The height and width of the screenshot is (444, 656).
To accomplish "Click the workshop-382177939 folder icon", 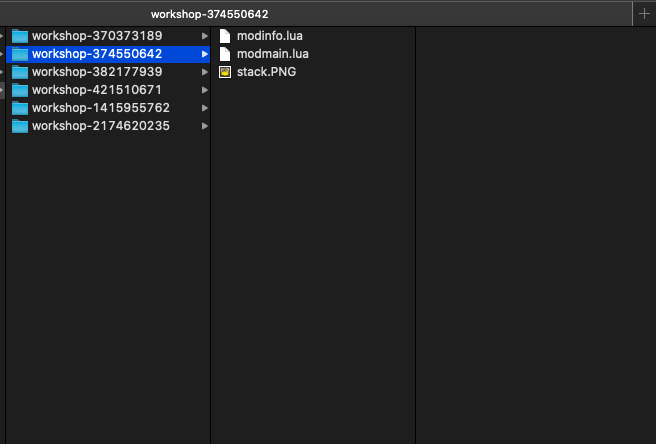I will (20, 72).
